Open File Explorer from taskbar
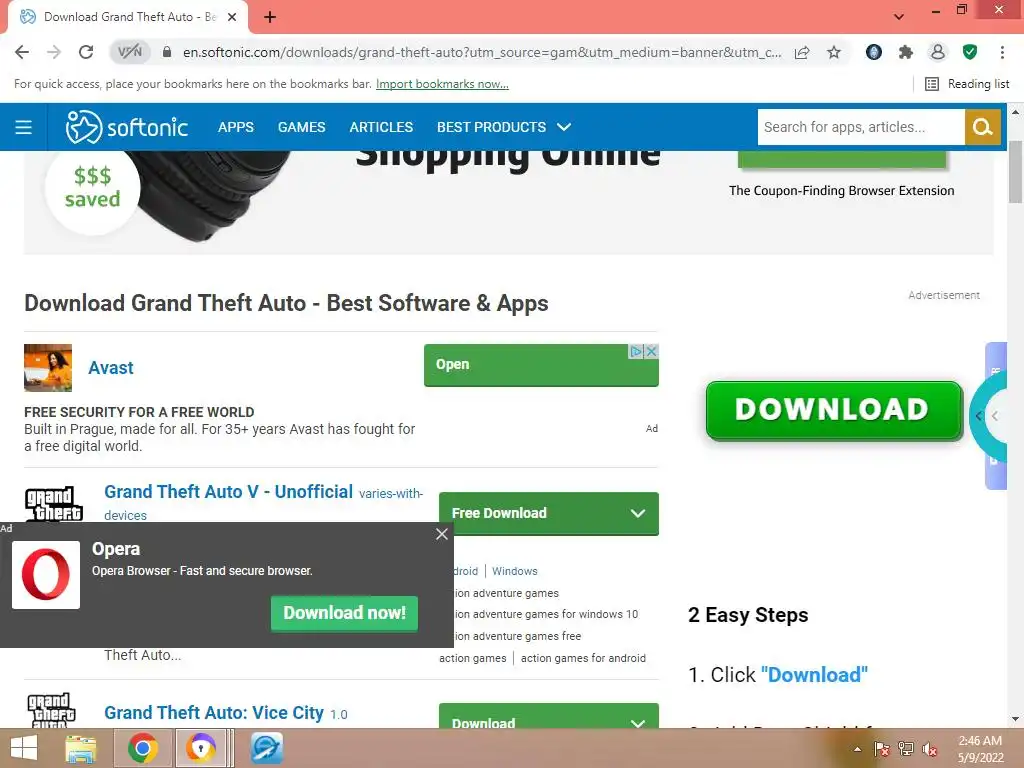 click(x=81, y=748)
